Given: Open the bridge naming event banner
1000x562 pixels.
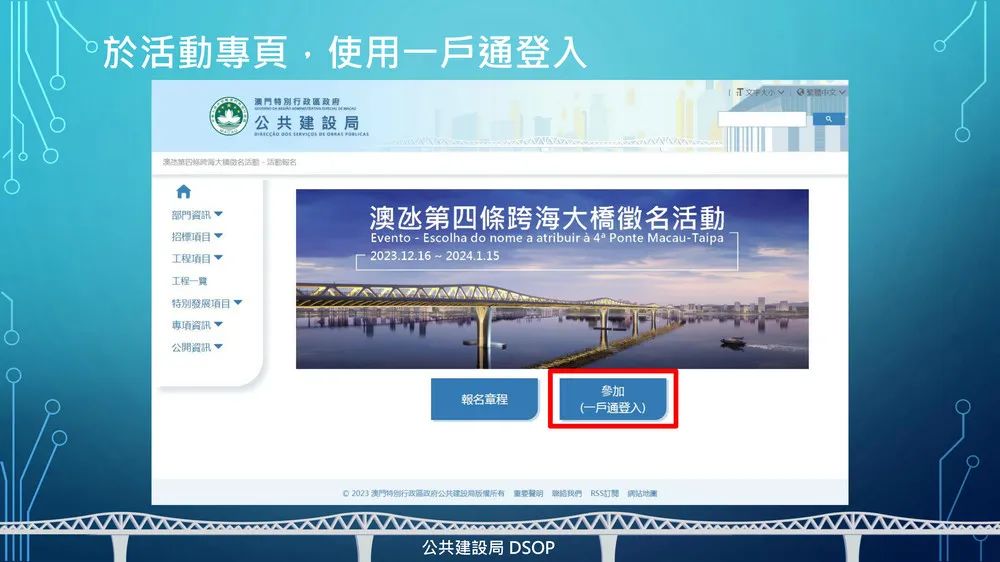Looking at the screenshot, I should 552,279.
